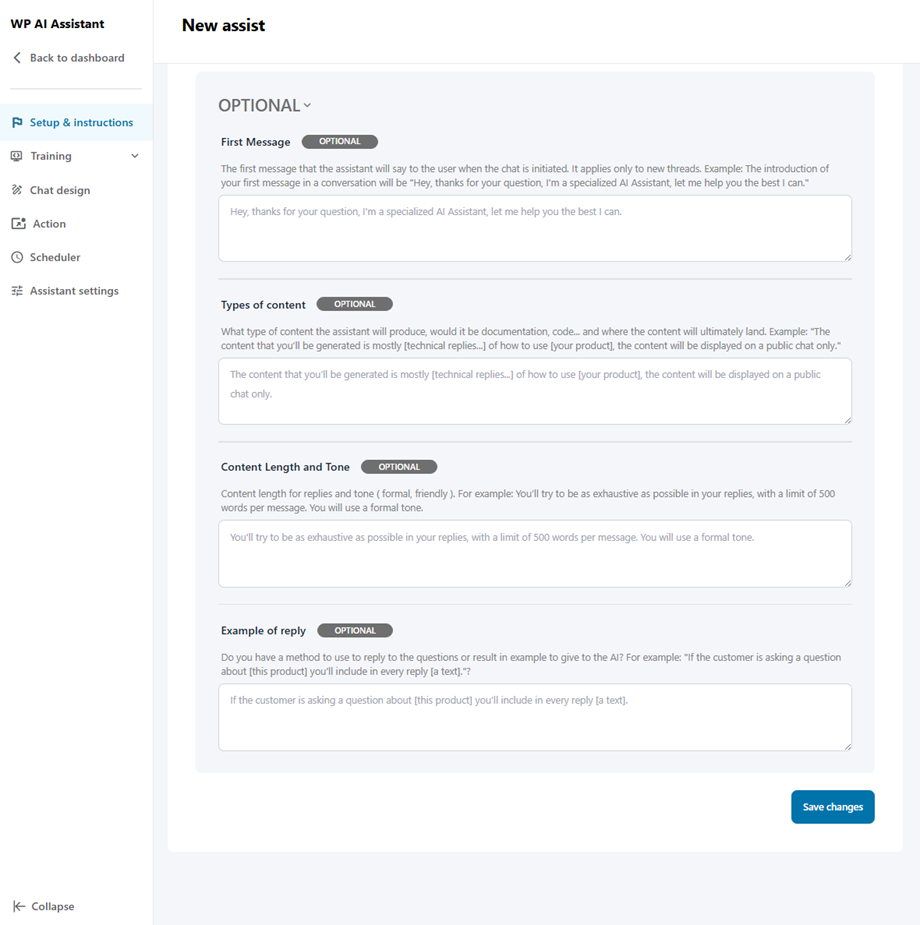Go to Assistant settings page
This screenshot has width=920, height=925.
click(74, 291)
